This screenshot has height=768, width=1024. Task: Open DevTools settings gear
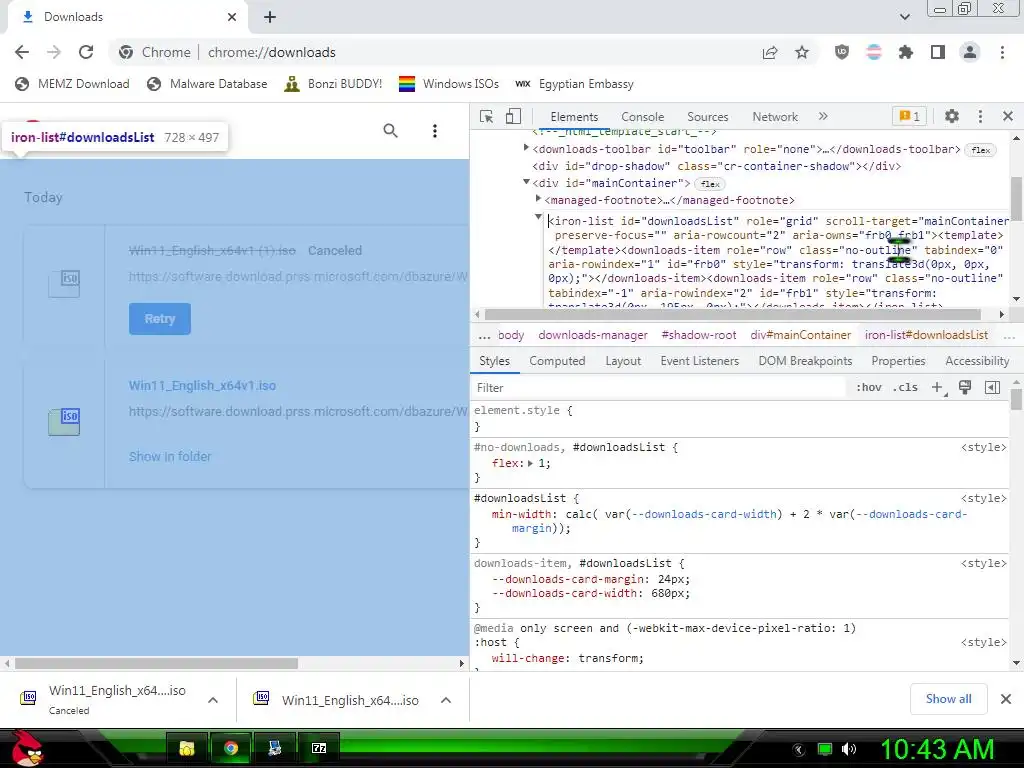tap(952, 116)
